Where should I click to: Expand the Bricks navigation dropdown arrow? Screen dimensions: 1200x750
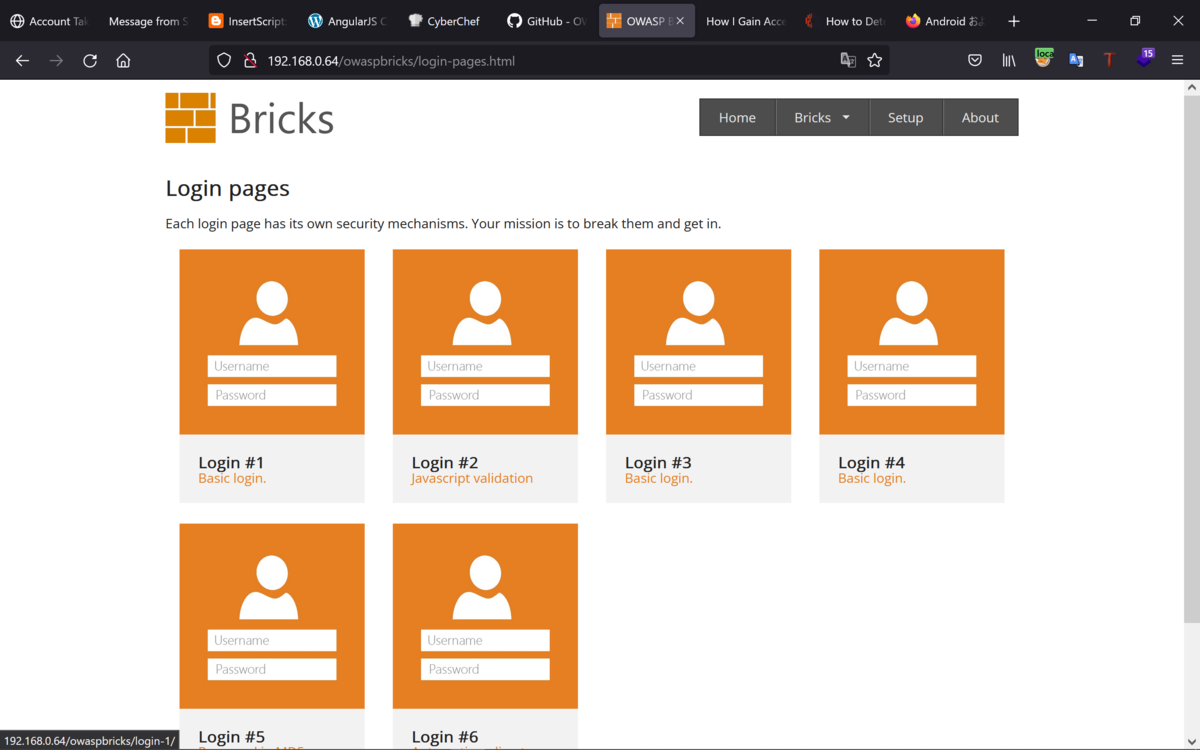[x=846, y=118]
